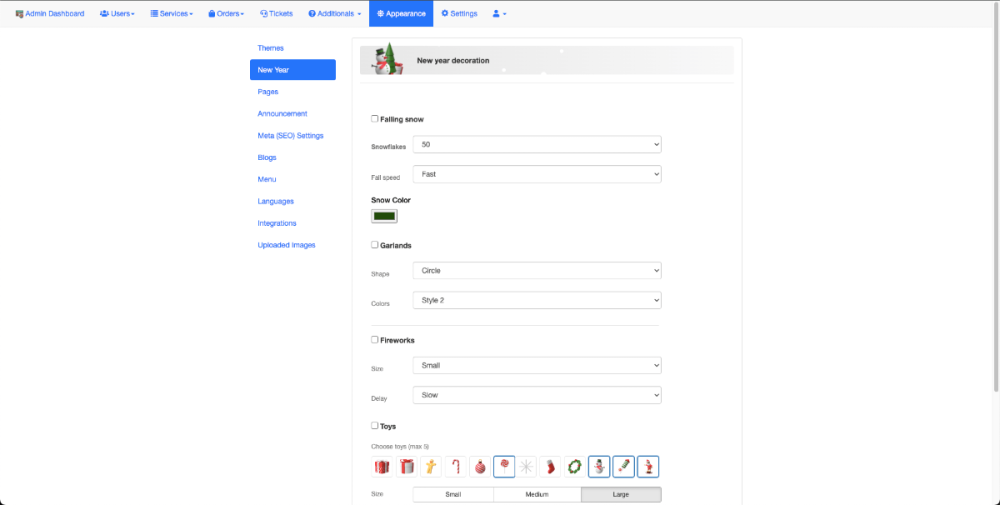1000x505 pixels.
Task: Open the Services menu in navbar
Action: [171, 14]
